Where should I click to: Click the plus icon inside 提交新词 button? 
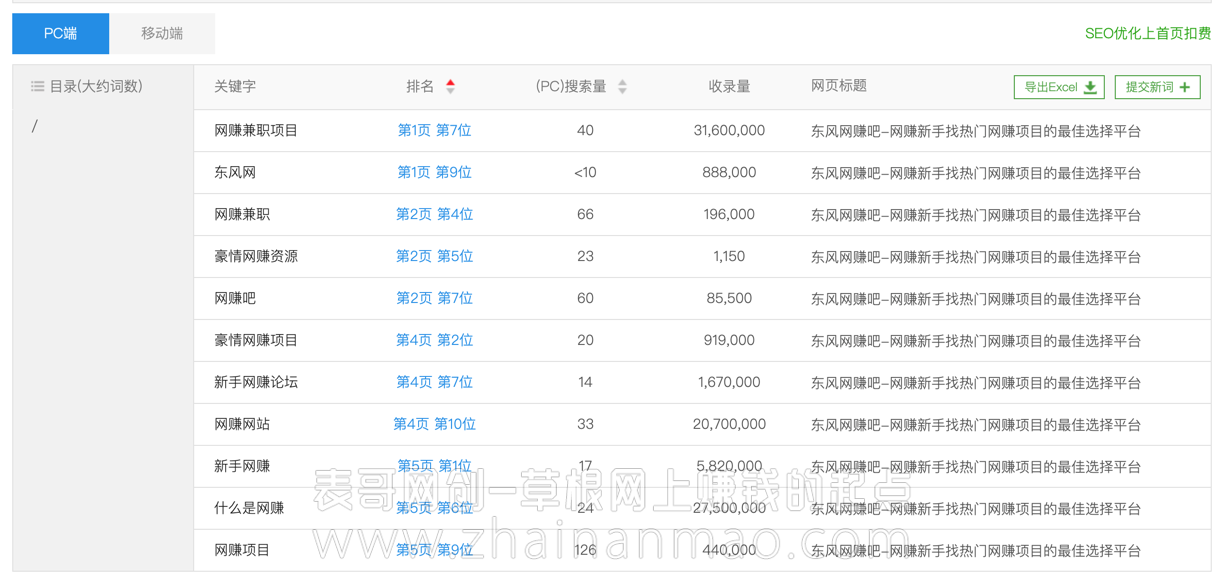click(1185, 87)
